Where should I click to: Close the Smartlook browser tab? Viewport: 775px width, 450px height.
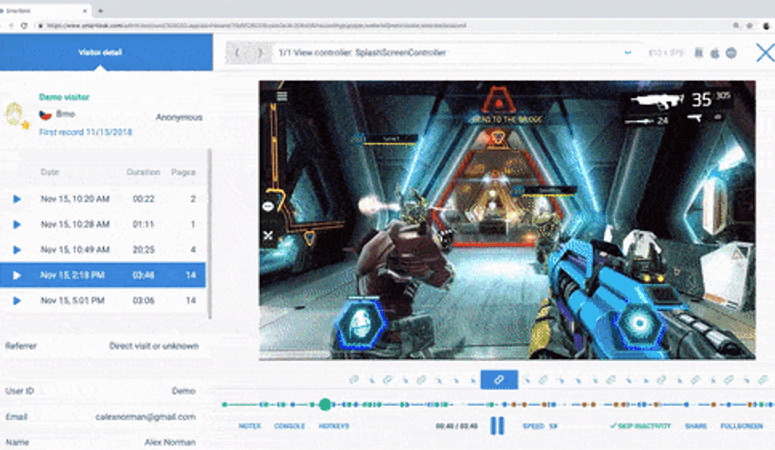pyautogui.click(x=85, y=10)
